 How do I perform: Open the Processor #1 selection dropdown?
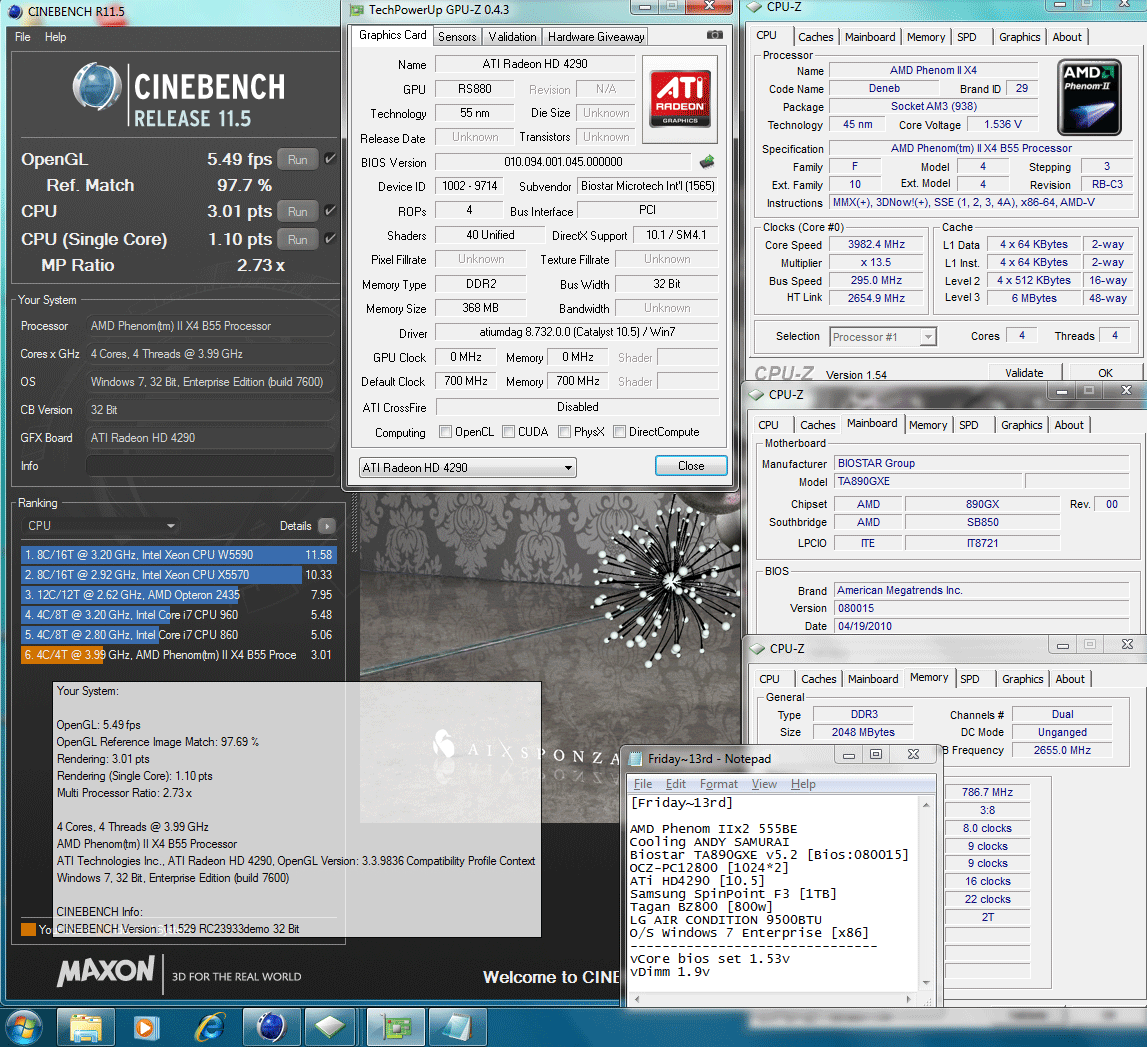(883, 337)
